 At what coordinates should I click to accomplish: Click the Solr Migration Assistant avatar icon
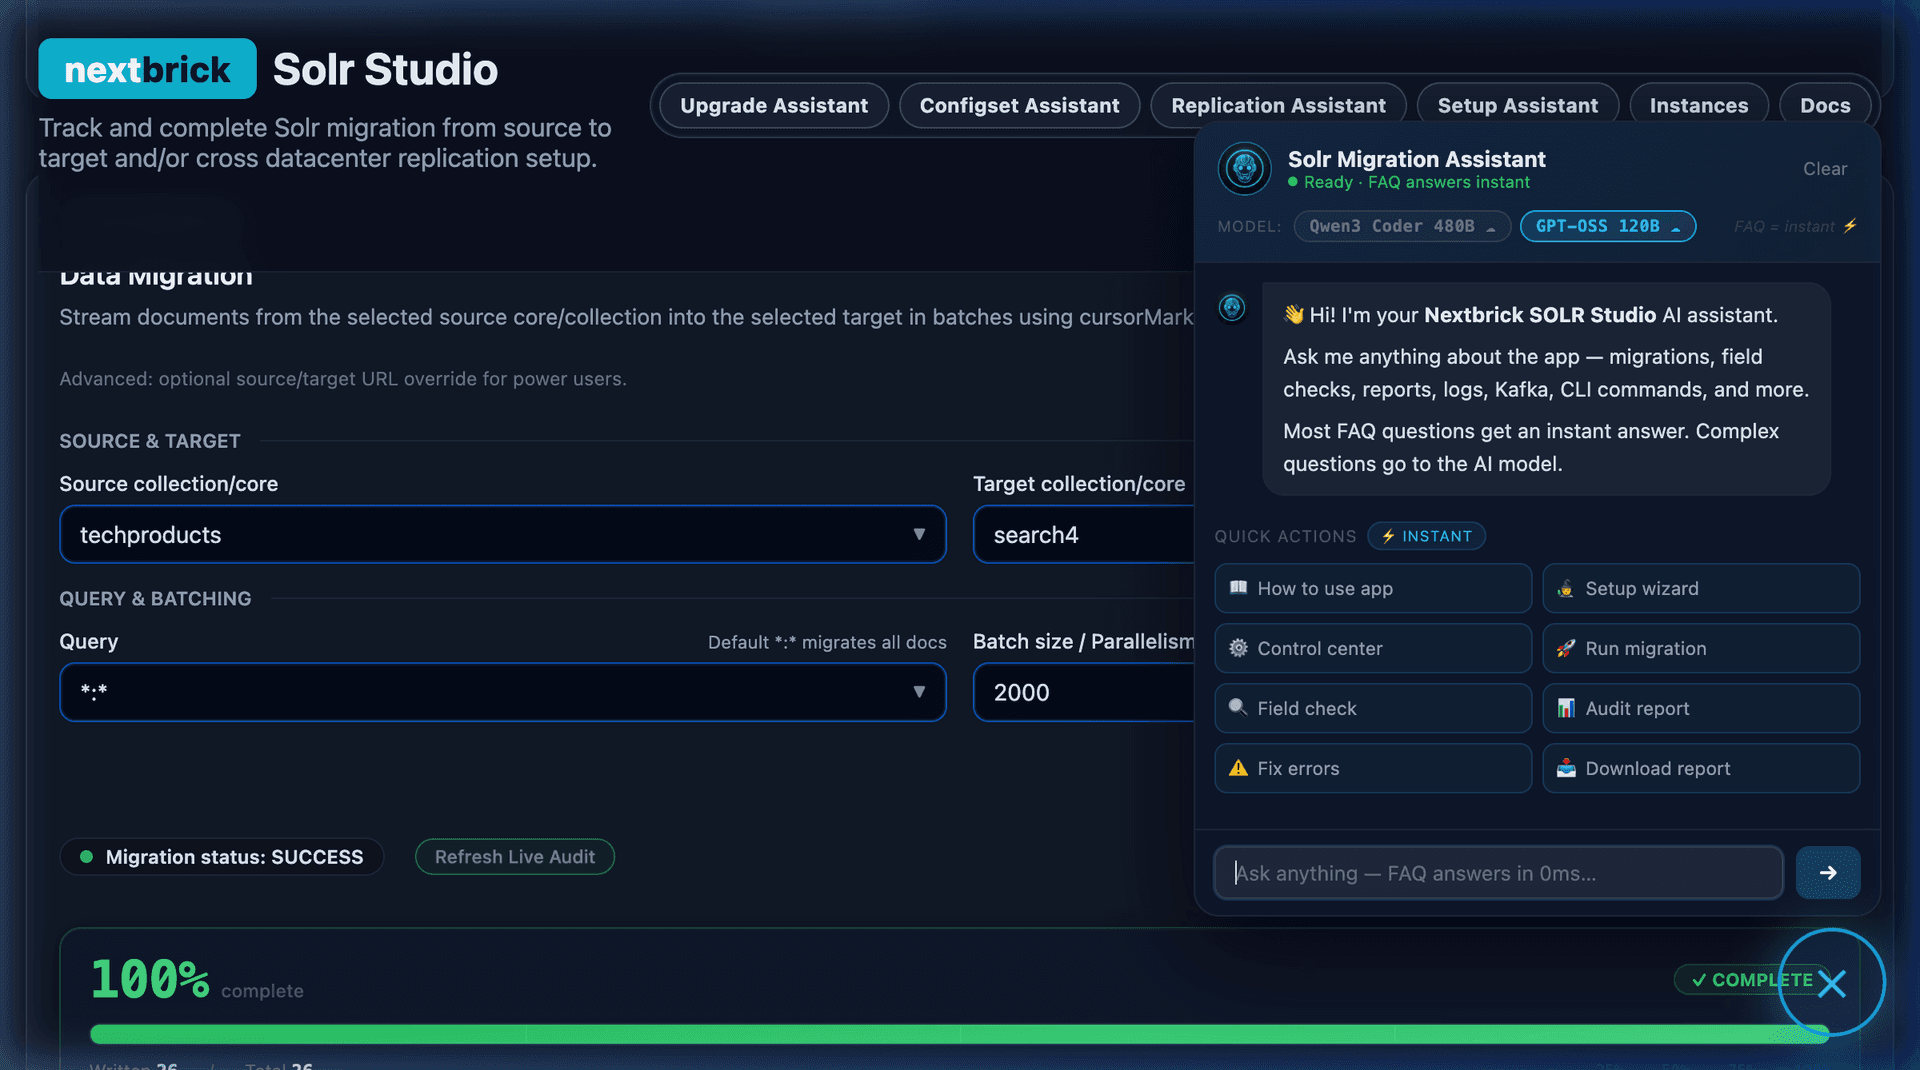click(1244, 168)
